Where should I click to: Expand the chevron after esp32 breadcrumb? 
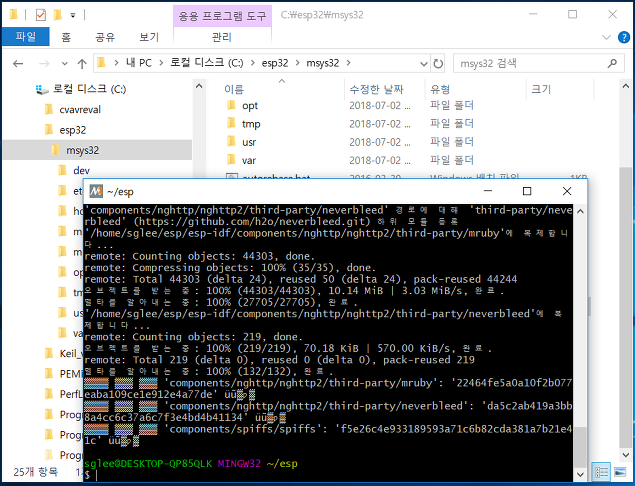pos(298,63)
